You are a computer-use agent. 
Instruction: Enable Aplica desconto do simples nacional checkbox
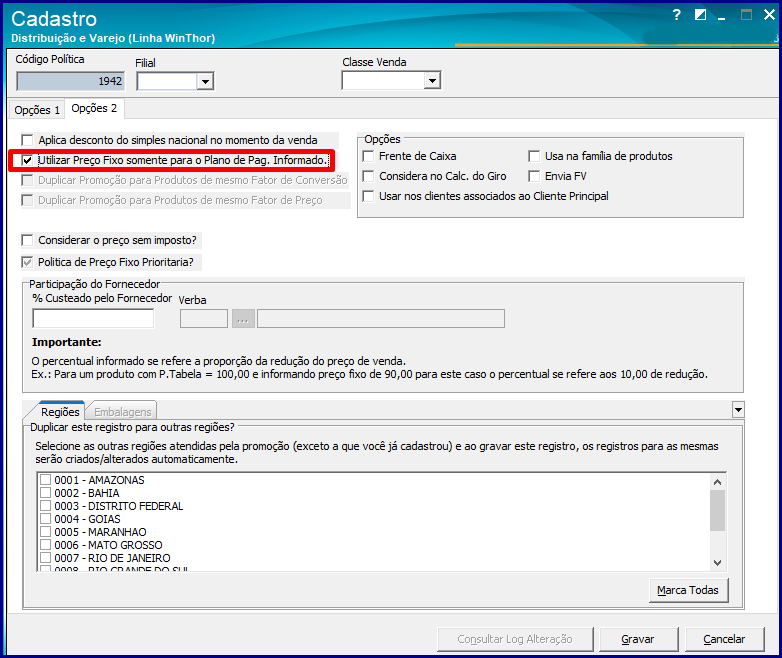(27, 140)
